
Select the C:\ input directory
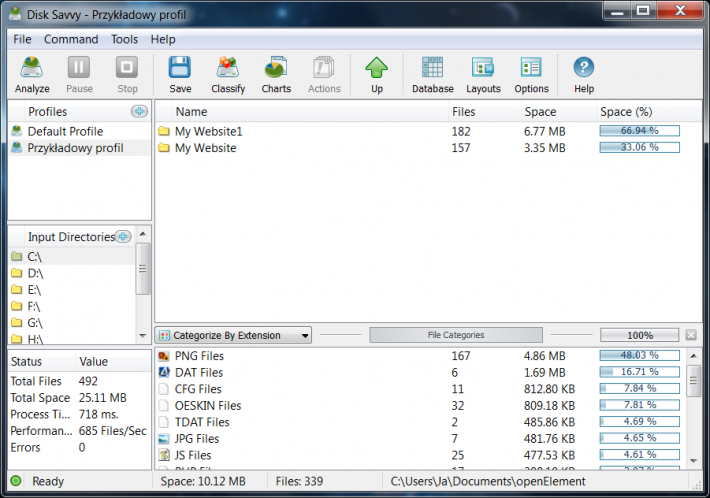tap(72, 257)
